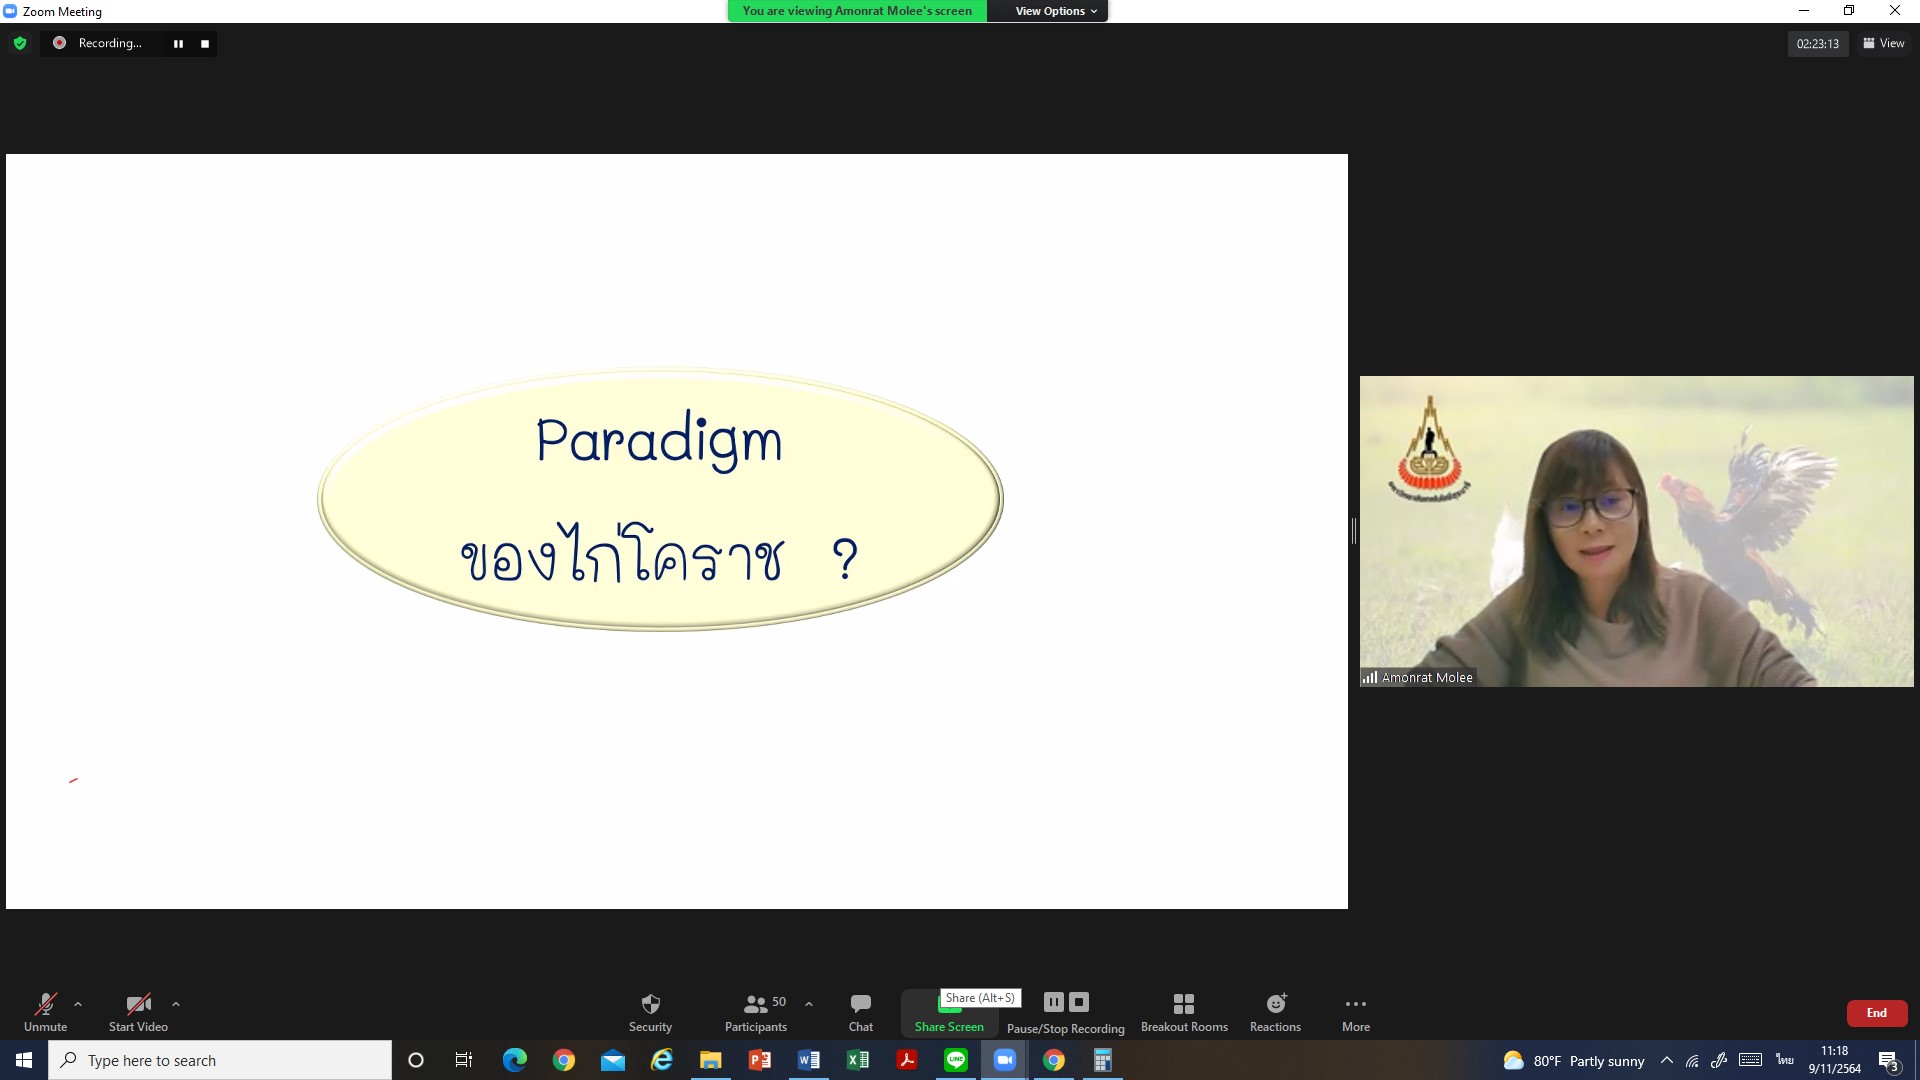Expand arrow next to Participants
Screen dimensions: 1920x1080
pyautogui.click(x=809, y=1004)
